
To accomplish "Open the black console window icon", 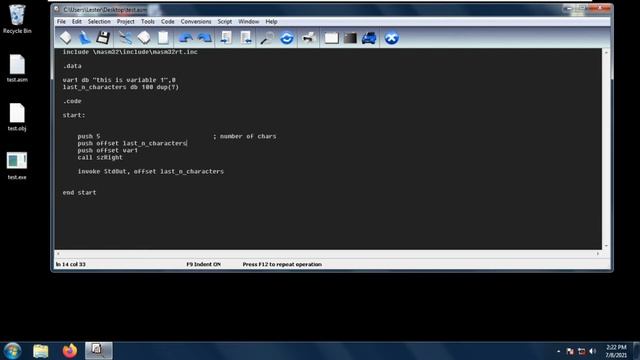I will pos(350,38).
